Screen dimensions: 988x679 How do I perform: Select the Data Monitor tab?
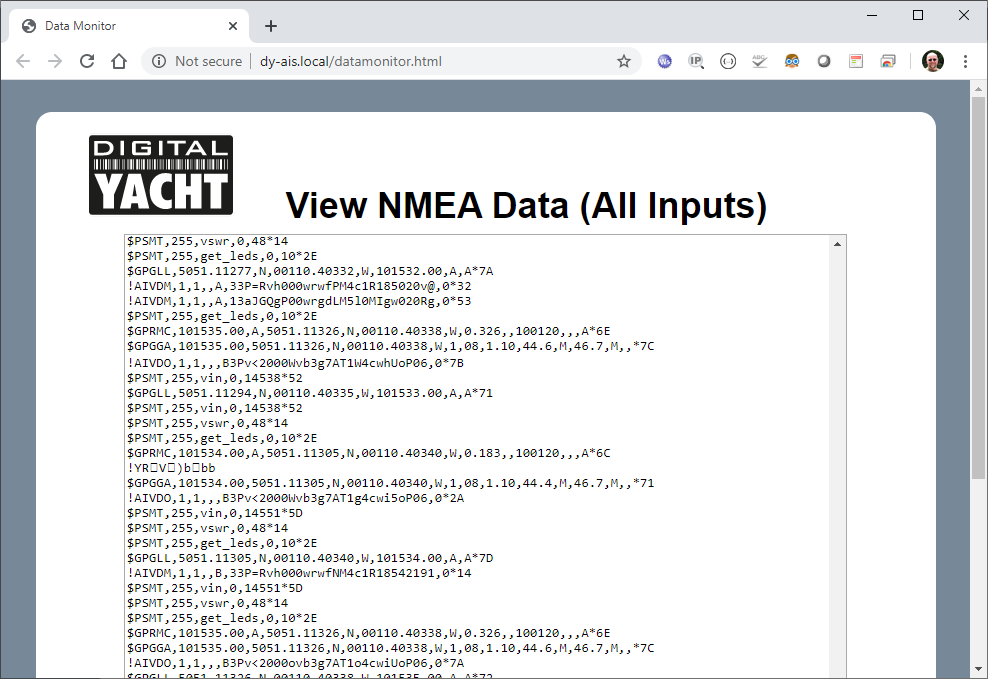pyautogui.click(x=120, y=26)
